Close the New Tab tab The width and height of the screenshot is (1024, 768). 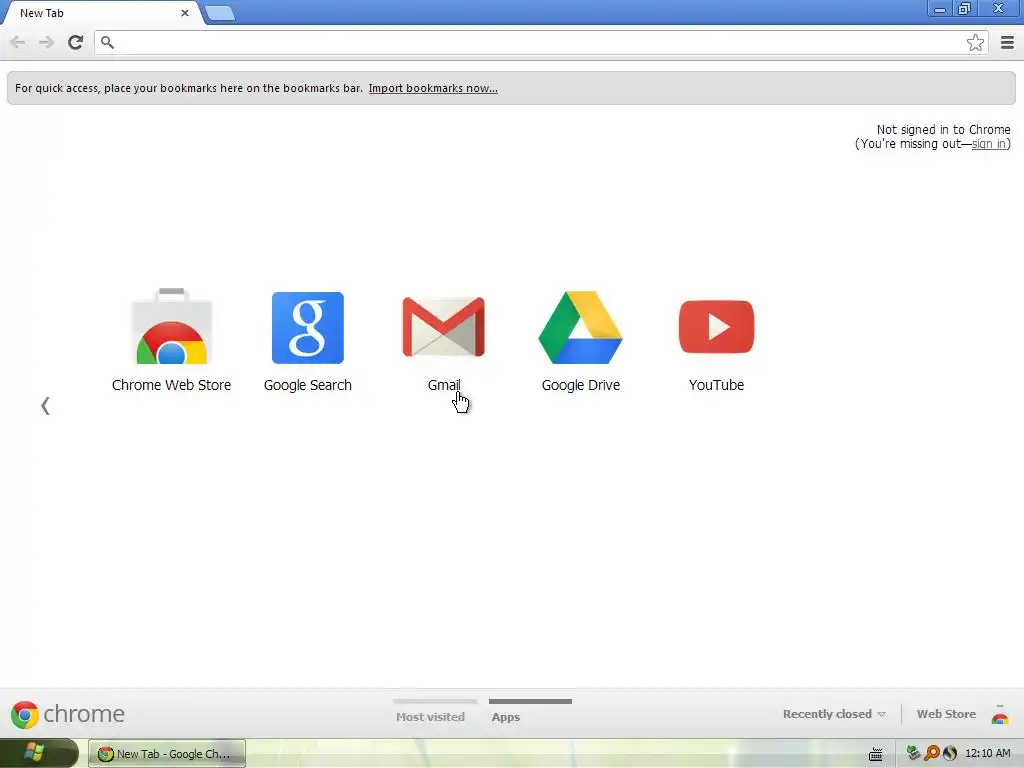185,13
